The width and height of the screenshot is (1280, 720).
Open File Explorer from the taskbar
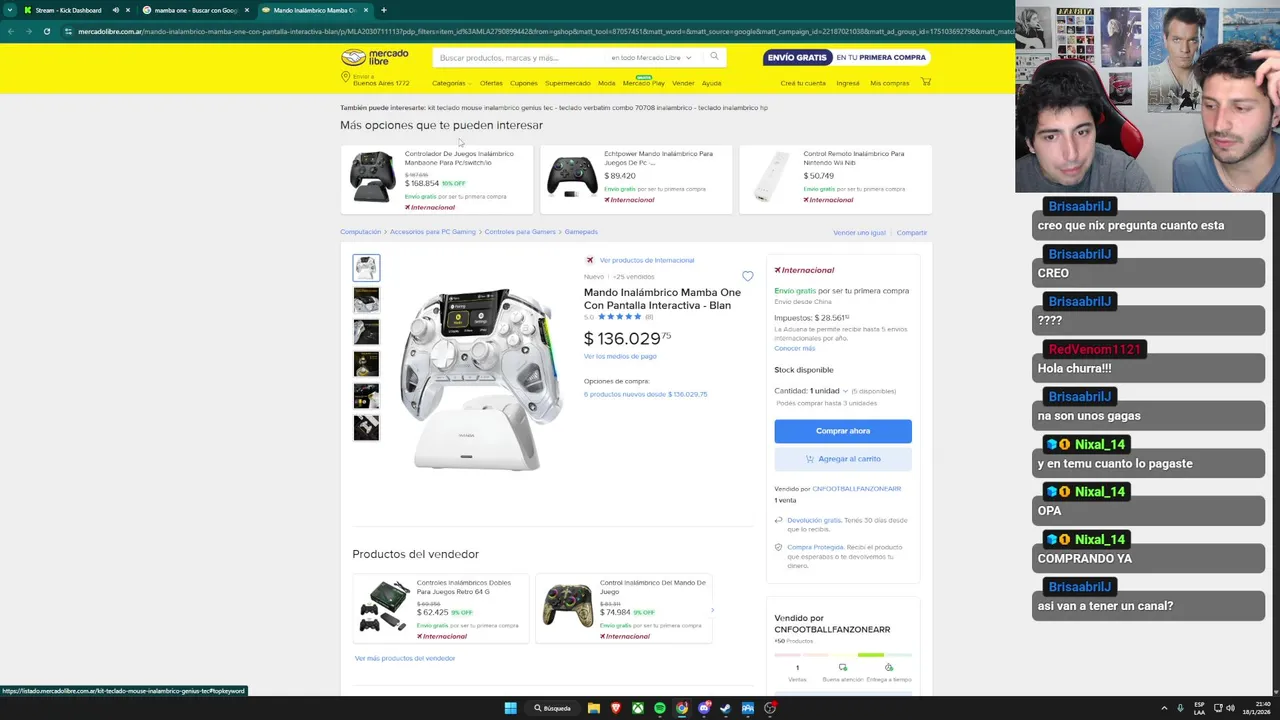pos(594,708)
